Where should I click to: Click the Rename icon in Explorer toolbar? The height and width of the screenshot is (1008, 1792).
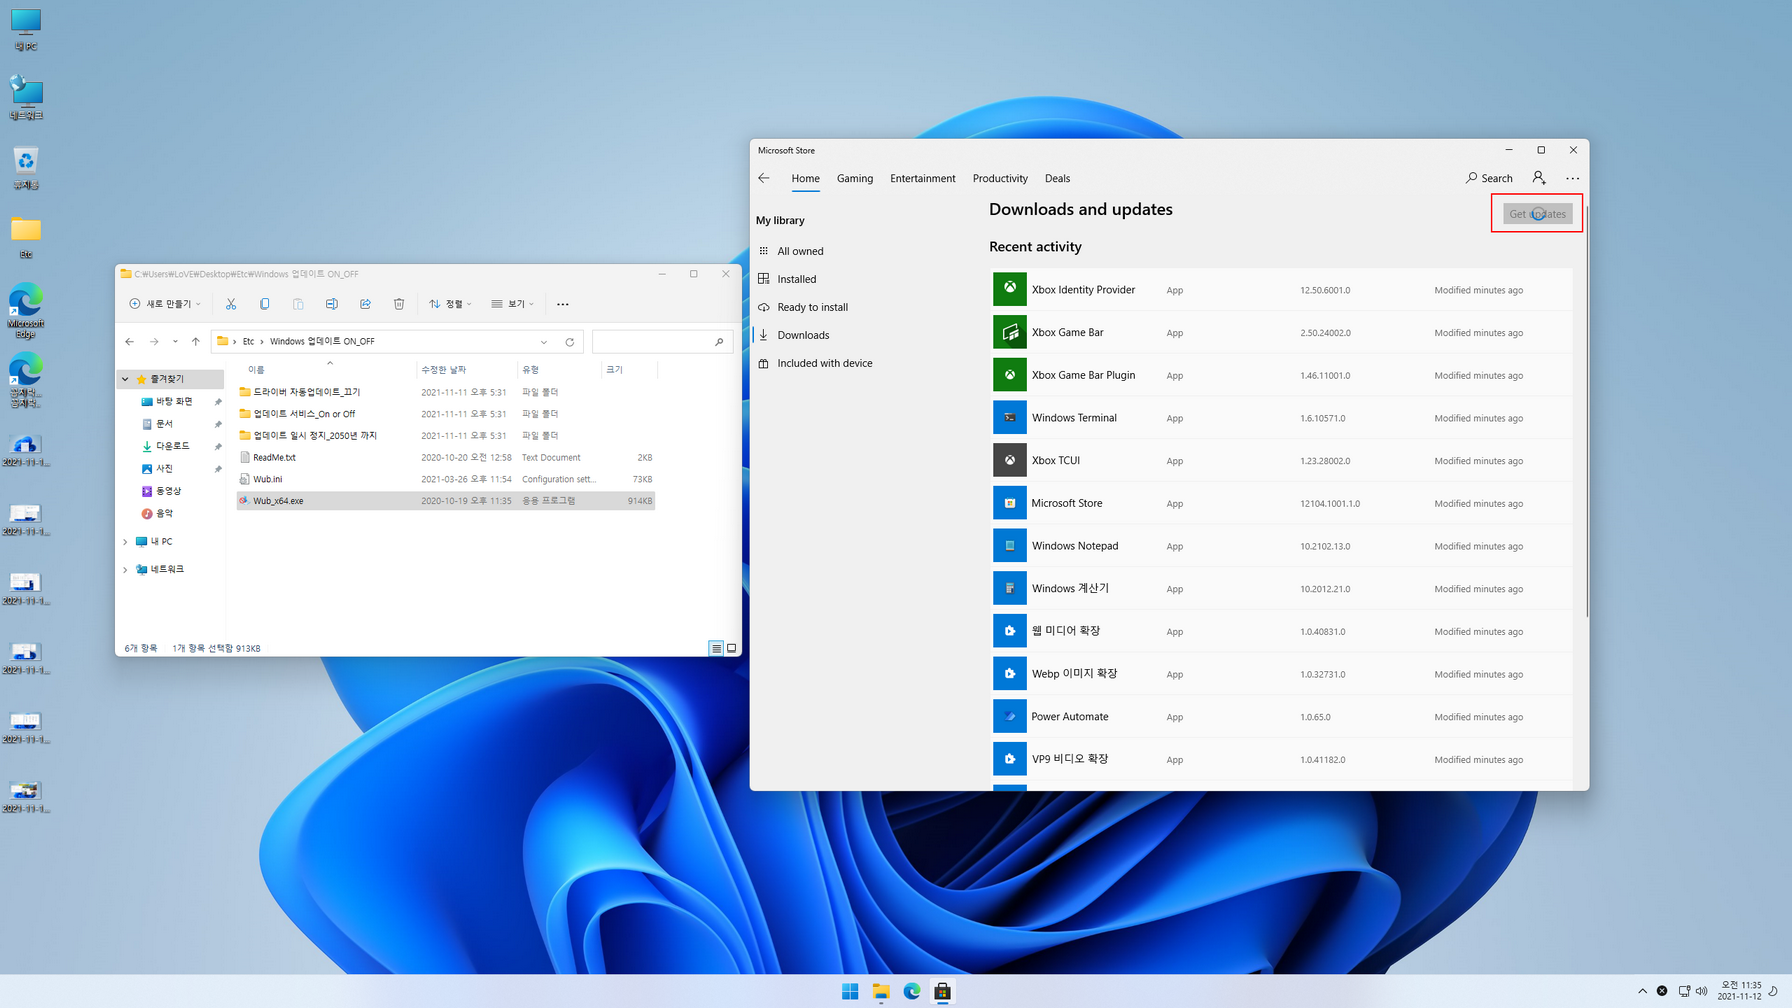tap(331, 304)
